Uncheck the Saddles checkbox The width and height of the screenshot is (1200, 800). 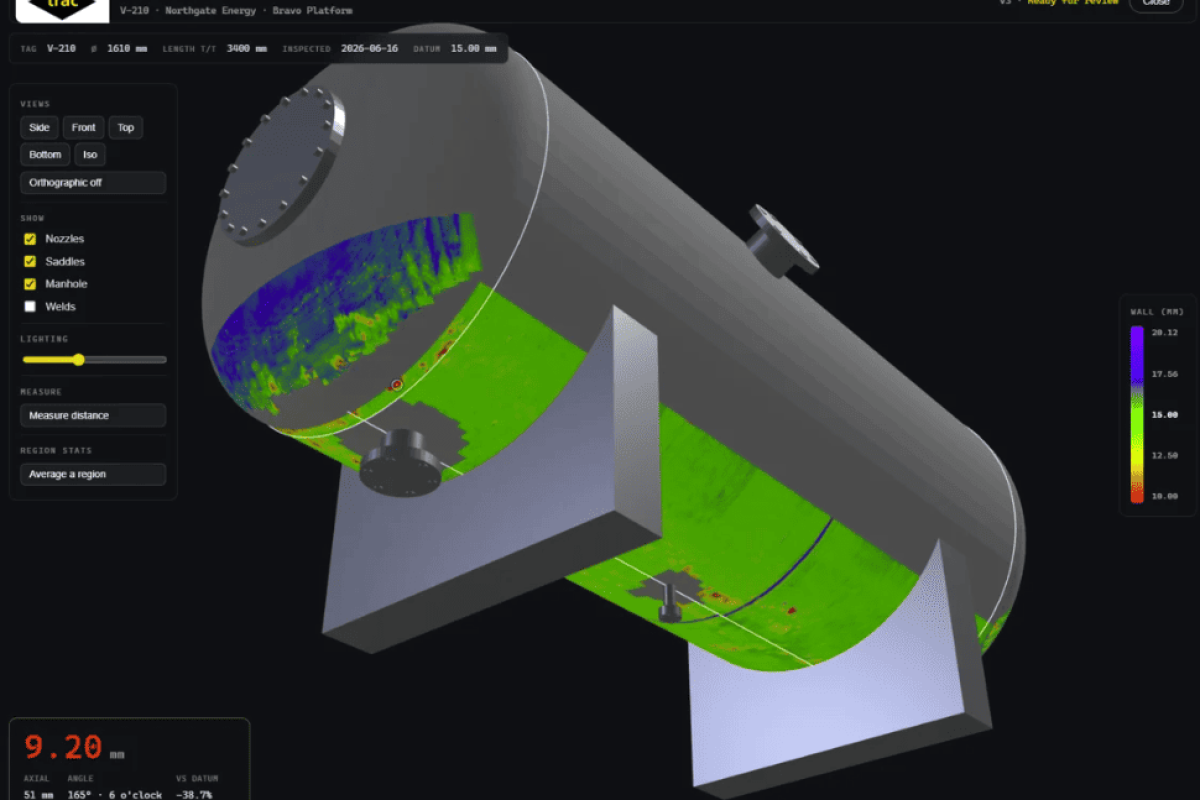coord(30,261)
